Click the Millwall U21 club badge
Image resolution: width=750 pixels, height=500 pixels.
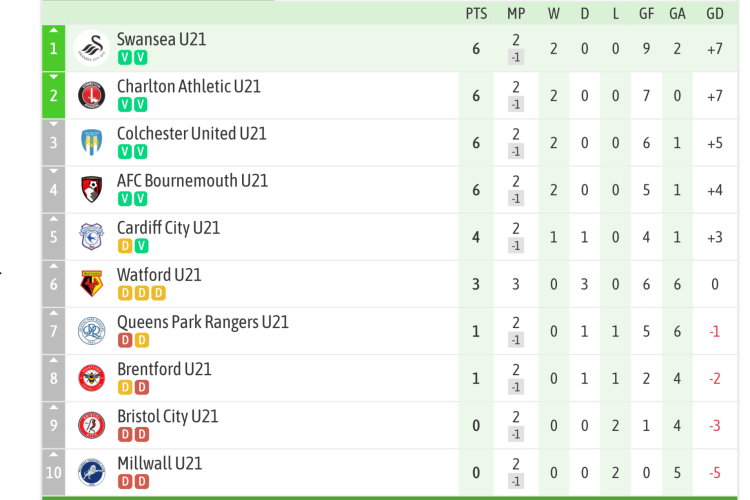coord(92,471)
